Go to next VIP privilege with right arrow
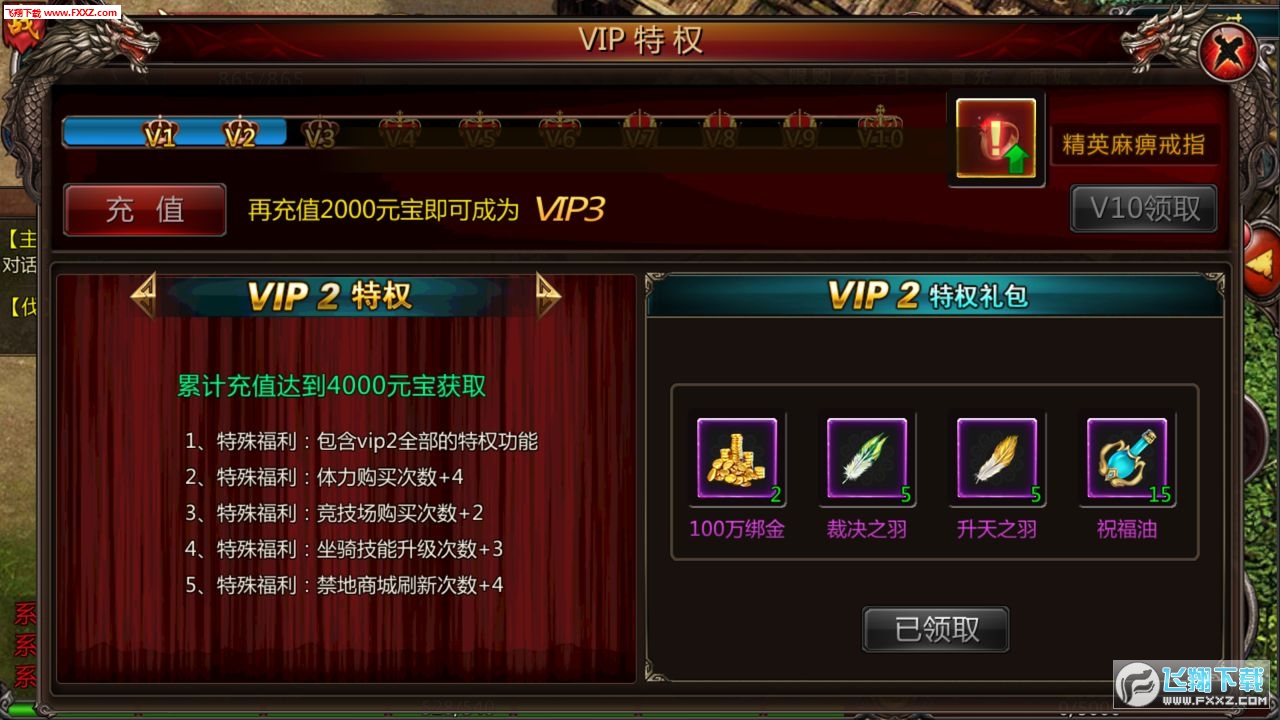The image size is (1280, 720). (x=548, y=296)
